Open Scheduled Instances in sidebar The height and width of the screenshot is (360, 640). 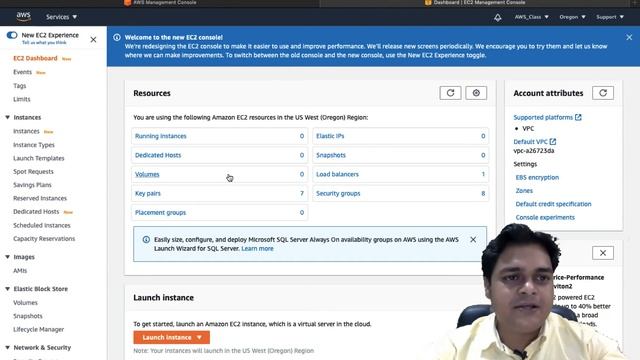(42, 225)
